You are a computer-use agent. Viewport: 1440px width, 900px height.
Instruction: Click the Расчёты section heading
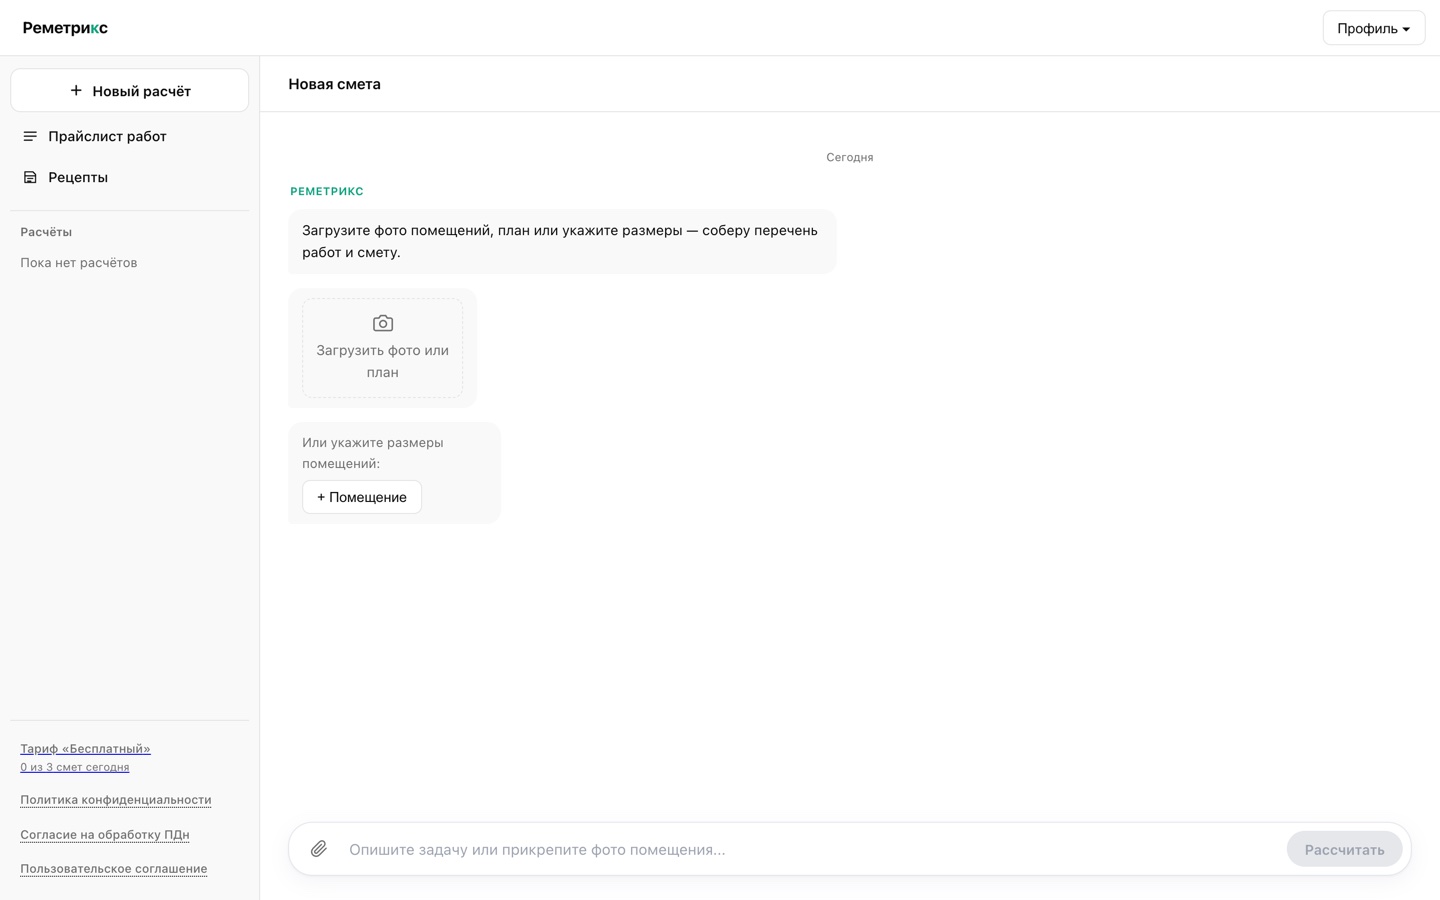(x=46, y=232)
